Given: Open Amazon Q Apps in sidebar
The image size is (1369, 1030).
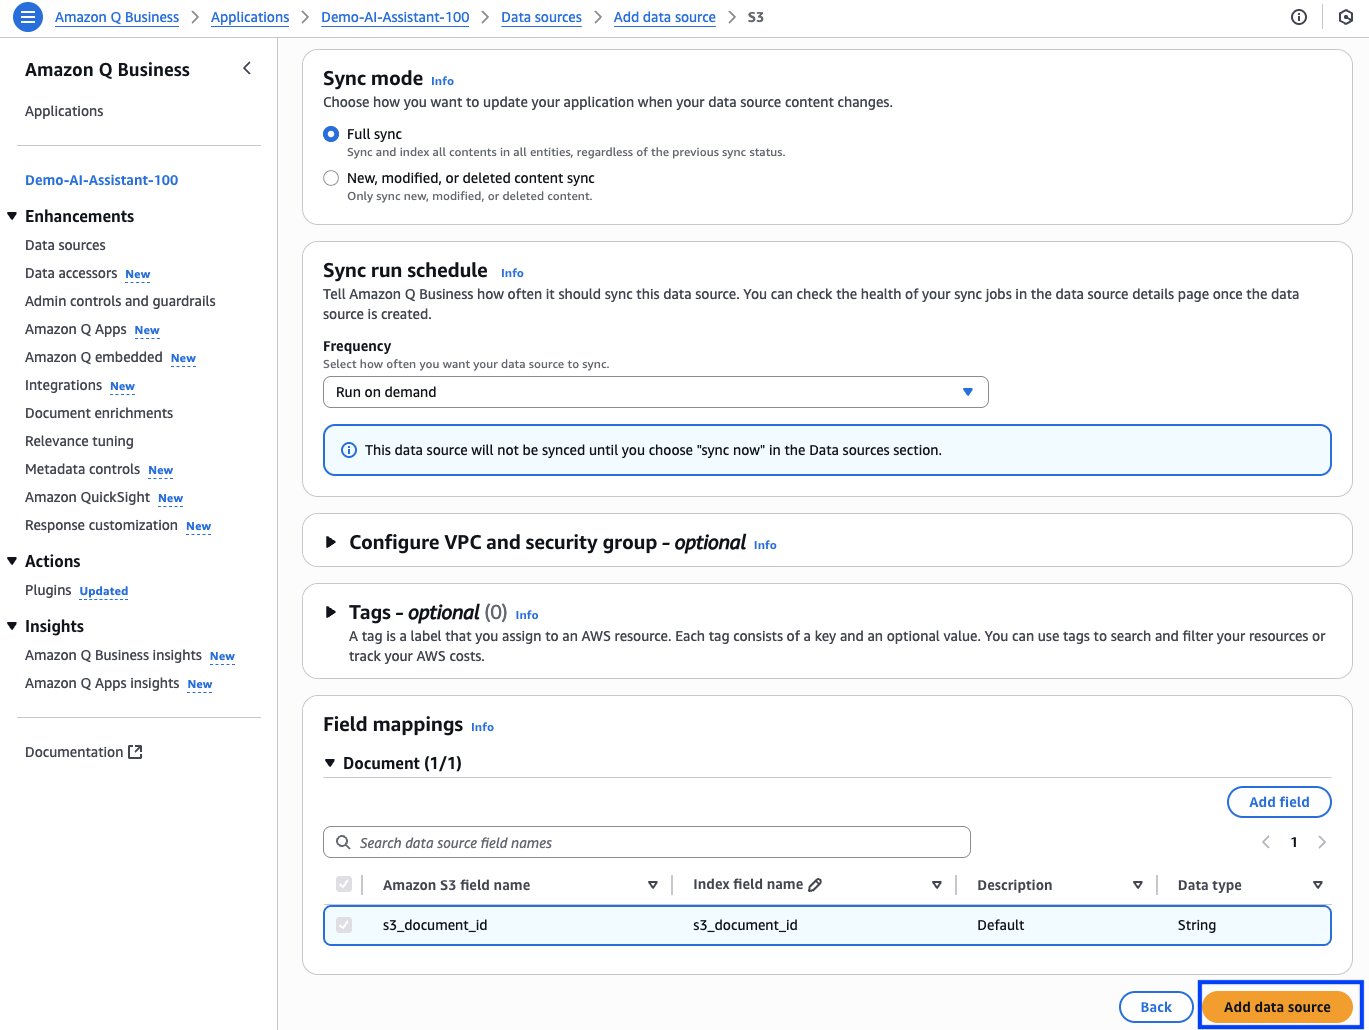Looking at the screenshot, I should point(76,329).
